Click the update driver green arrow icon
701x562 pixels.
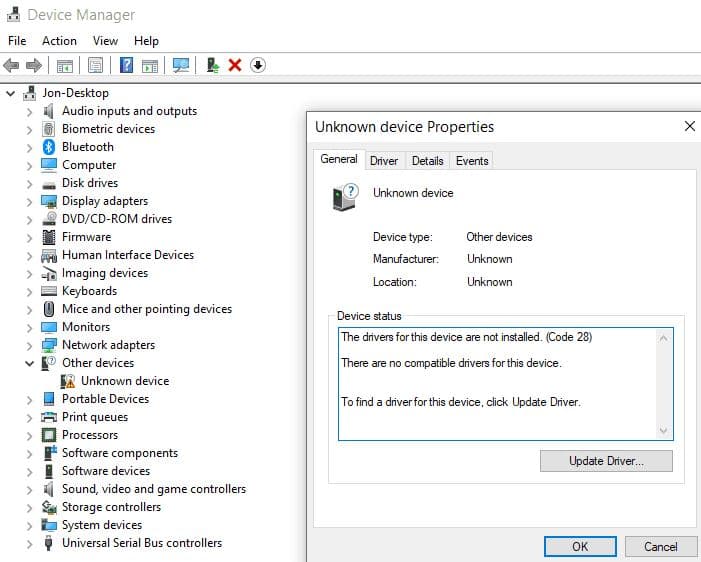(212, 65)
